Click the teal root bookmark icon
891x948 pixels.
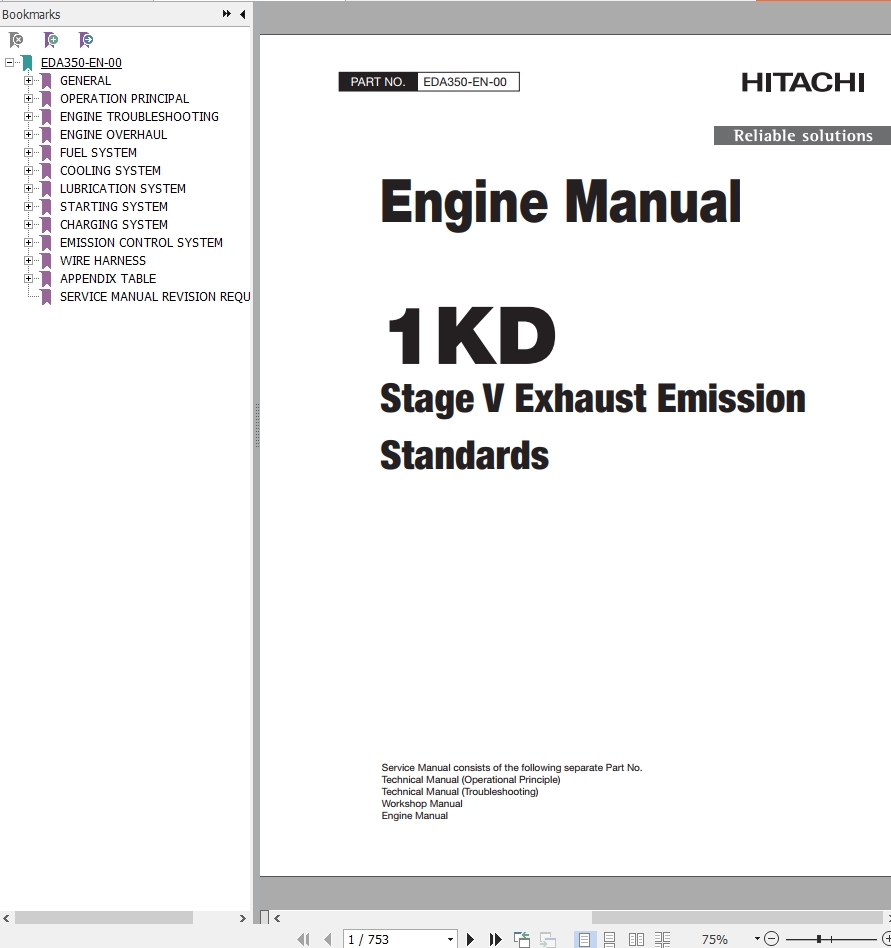pos(27,63)
